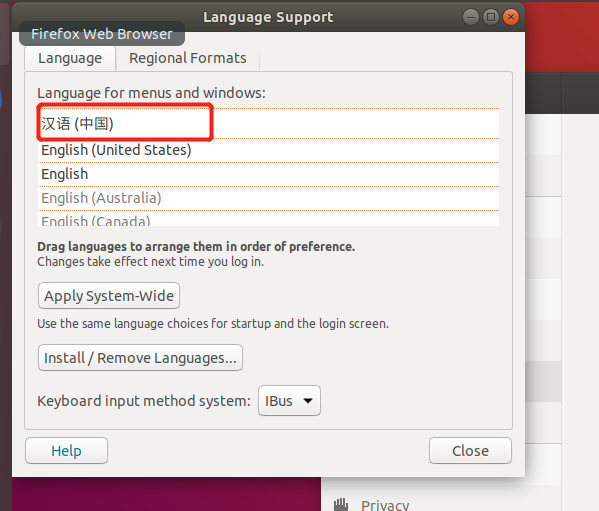Choose the plain English language row

(268, 175)
